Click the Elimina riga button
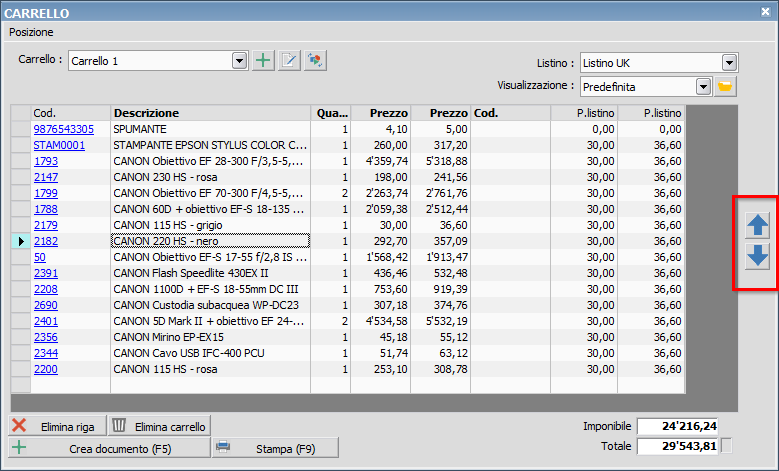Image resolution: width=779 pixels, height=471 pixels. coord(57,426)
